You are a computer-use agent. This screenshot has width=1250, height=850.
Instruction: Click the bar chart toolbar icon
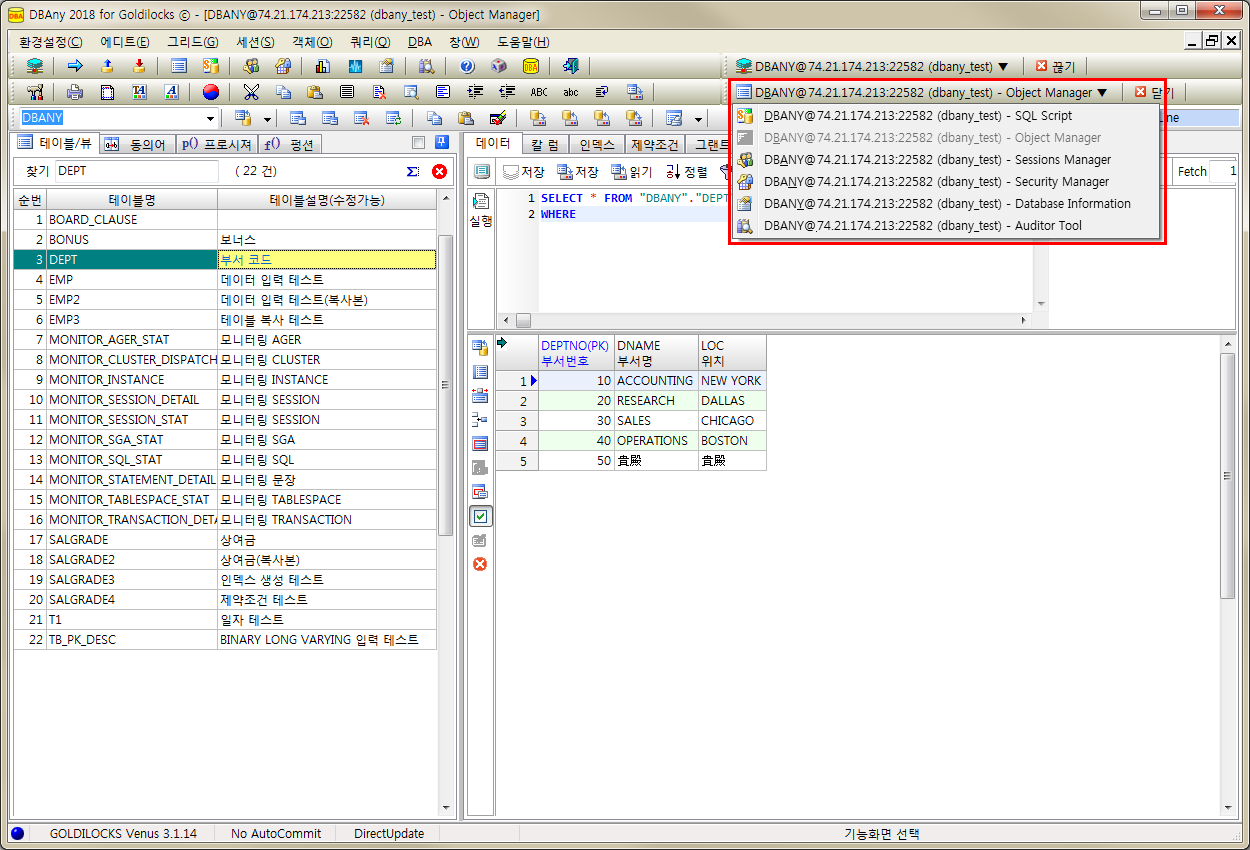tap(323, 67)
